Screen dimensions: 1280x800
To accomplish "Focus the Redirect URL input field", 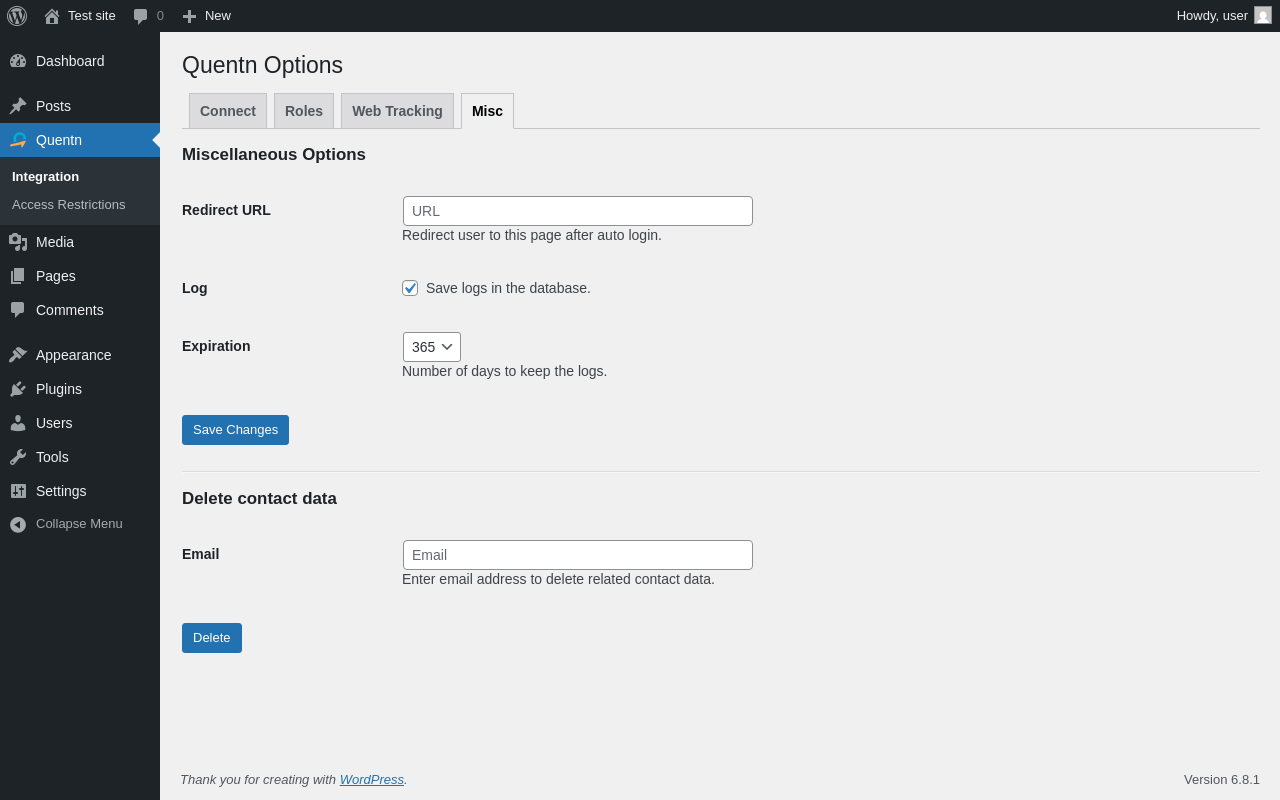I will pos(578,211).
